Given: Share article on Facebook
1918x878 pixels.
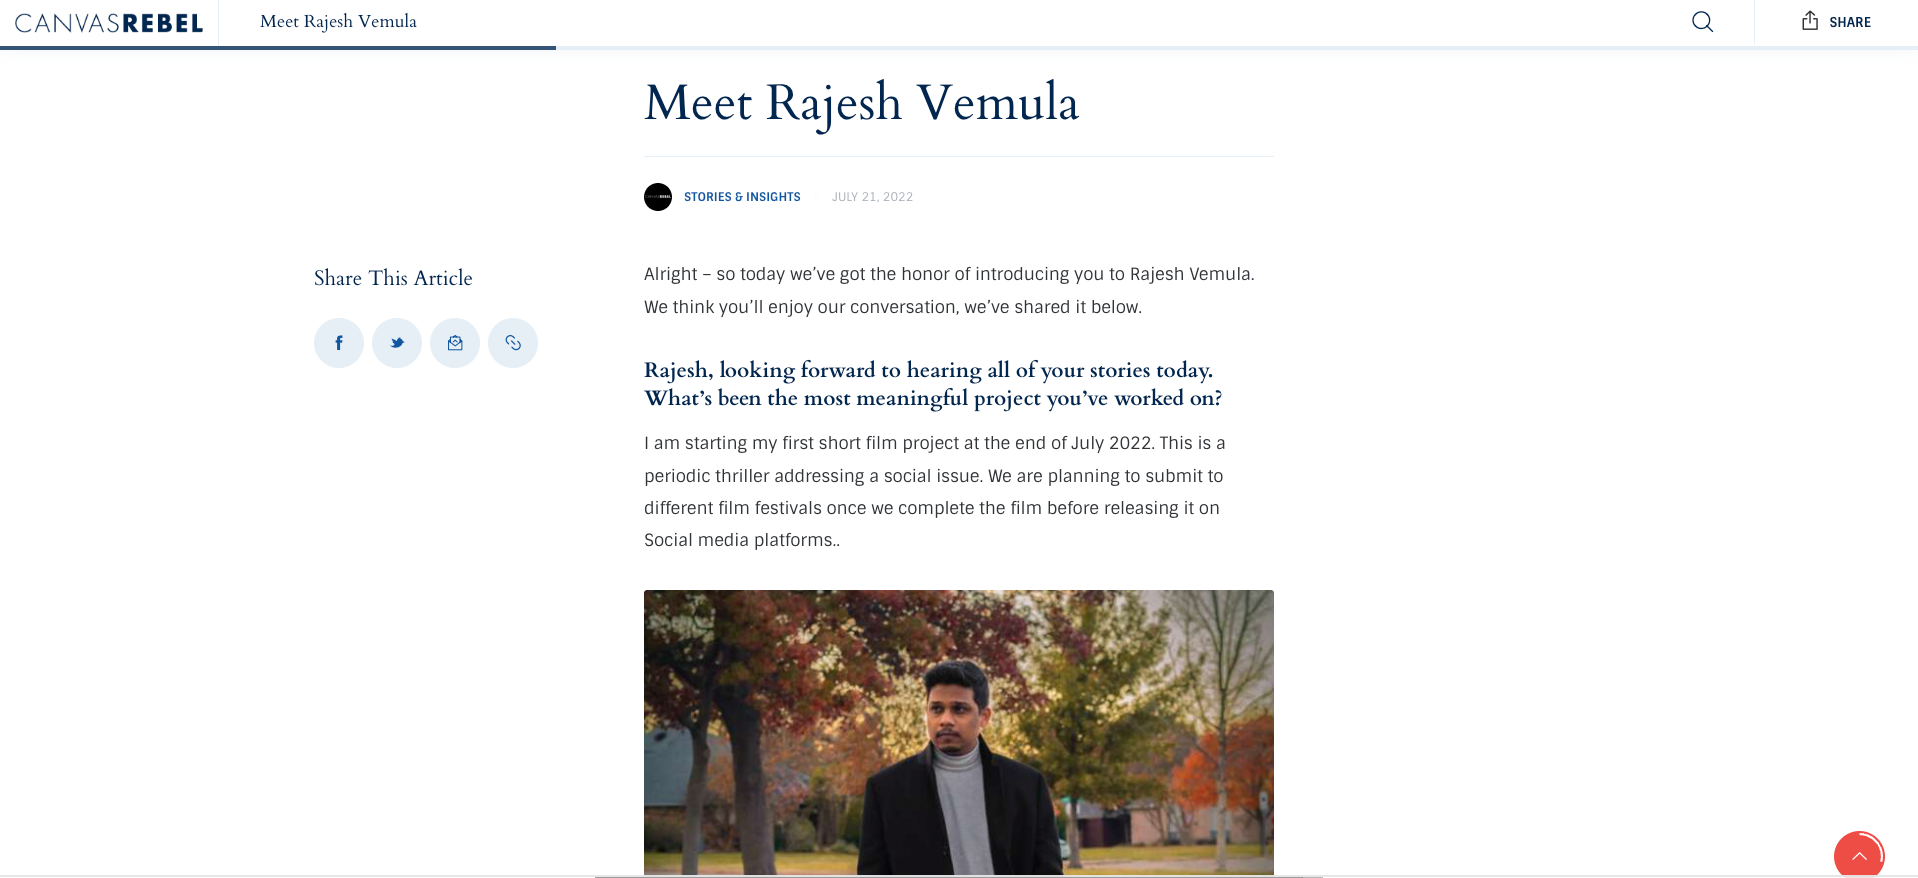Looking at the screenshot, I should point(339,343).
